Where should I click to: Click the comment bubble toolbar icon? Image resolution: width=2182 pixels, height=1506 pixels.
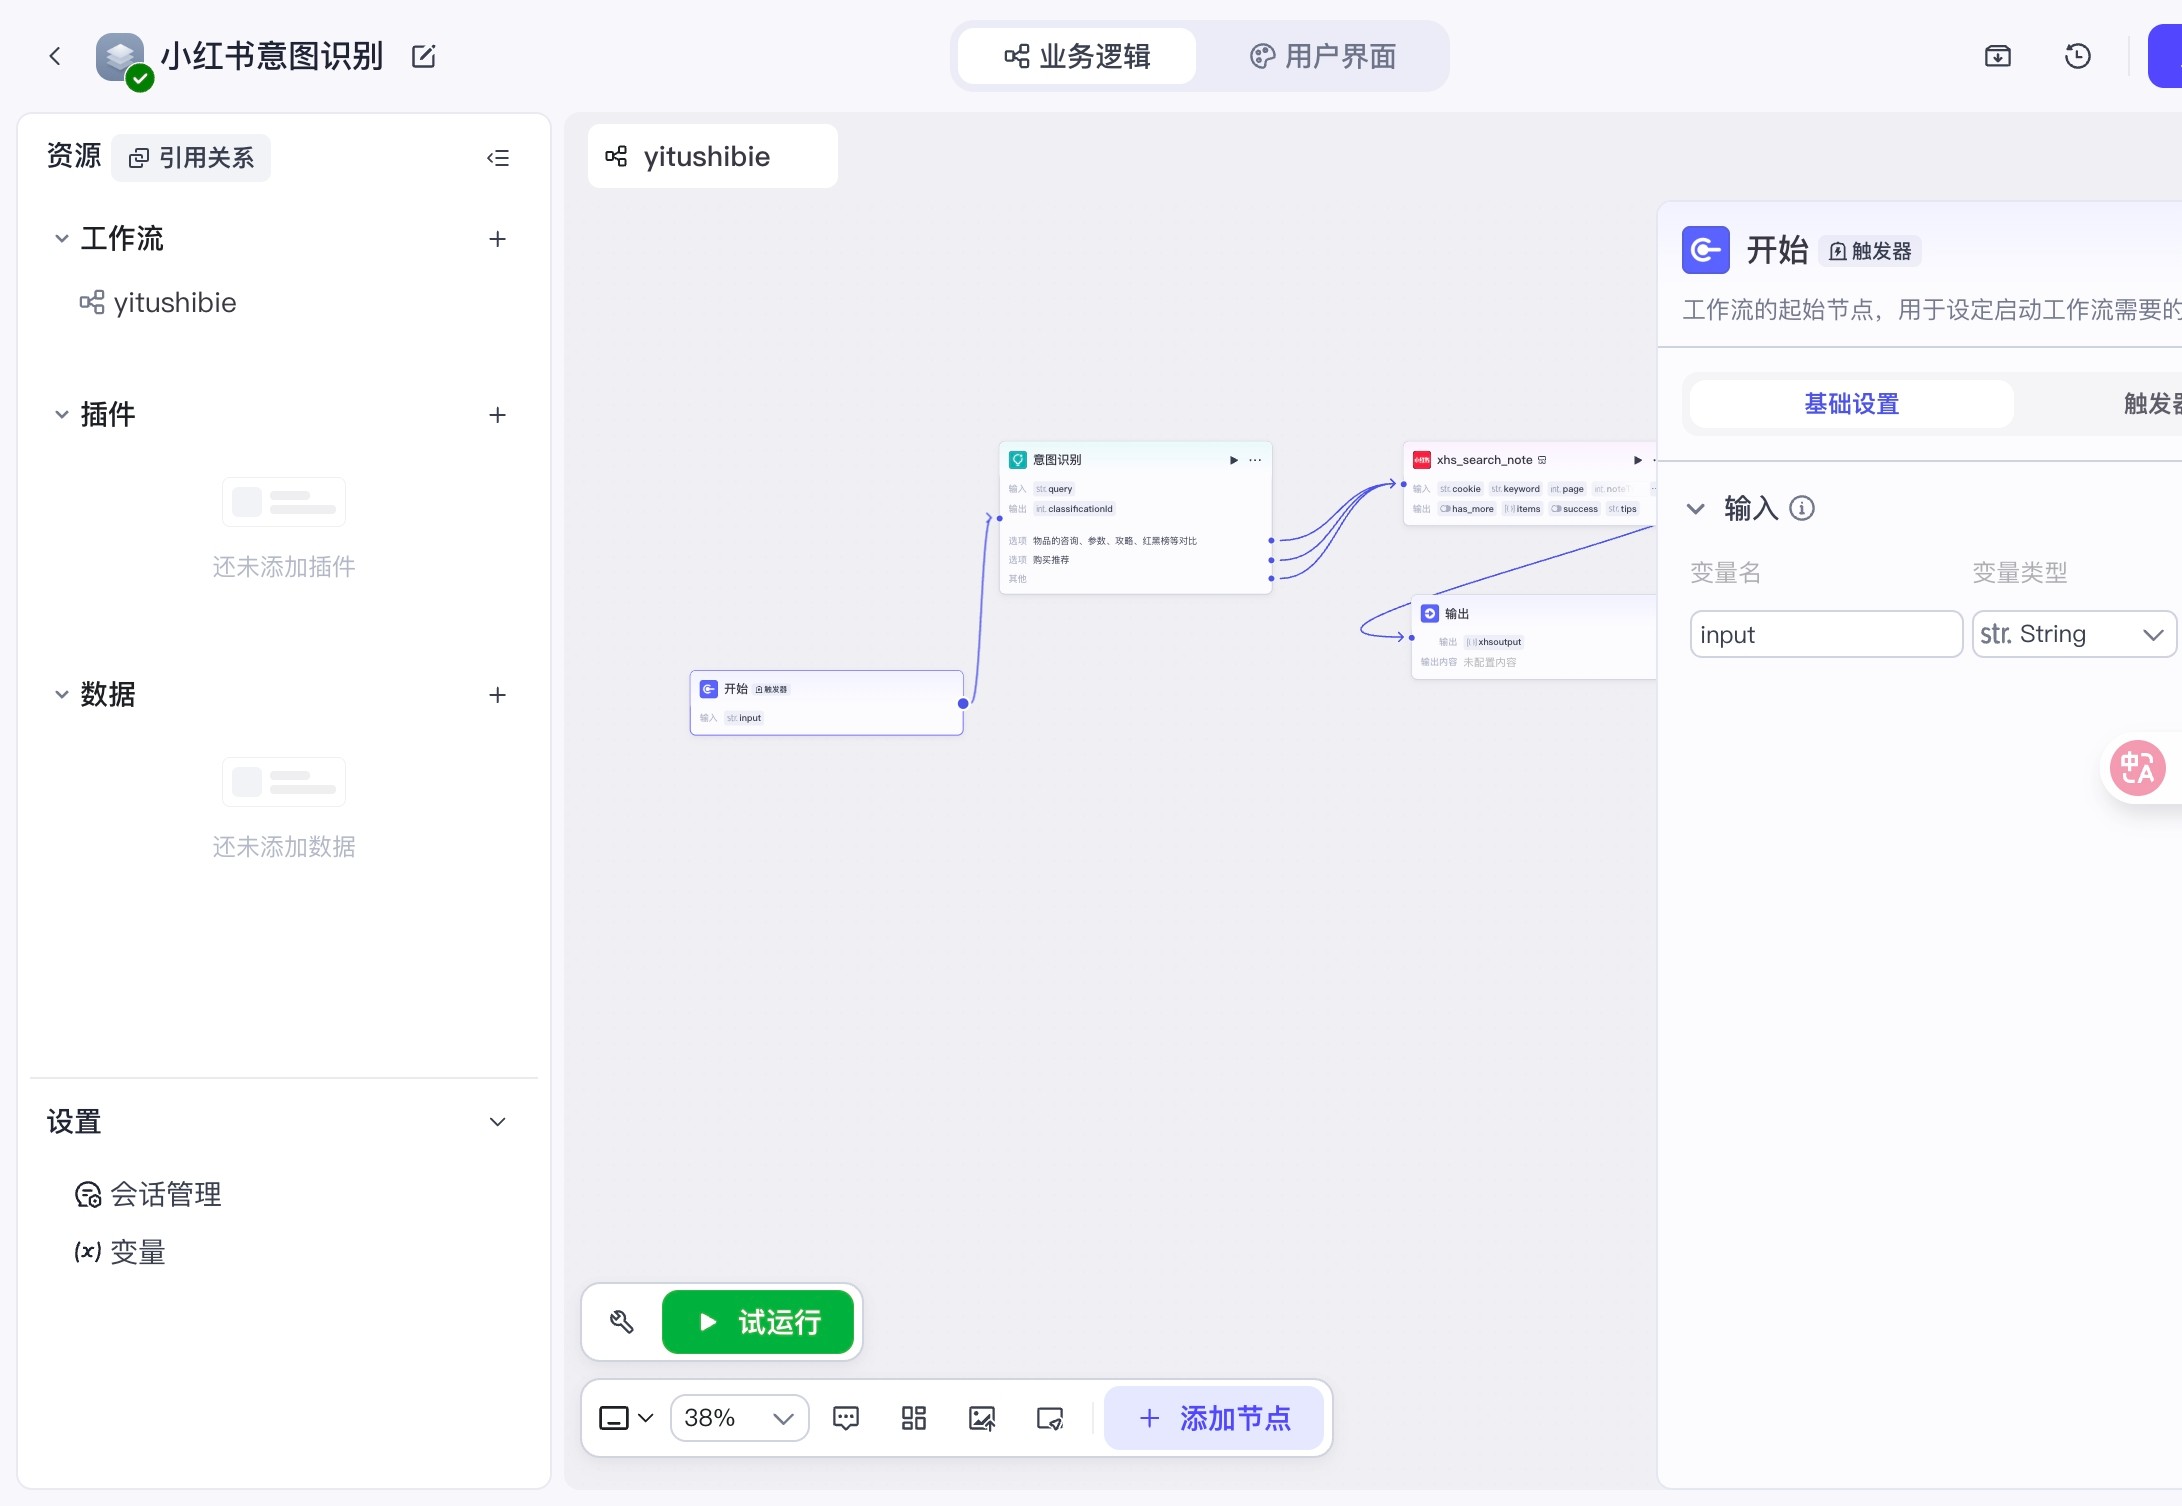coord(846,1418)
